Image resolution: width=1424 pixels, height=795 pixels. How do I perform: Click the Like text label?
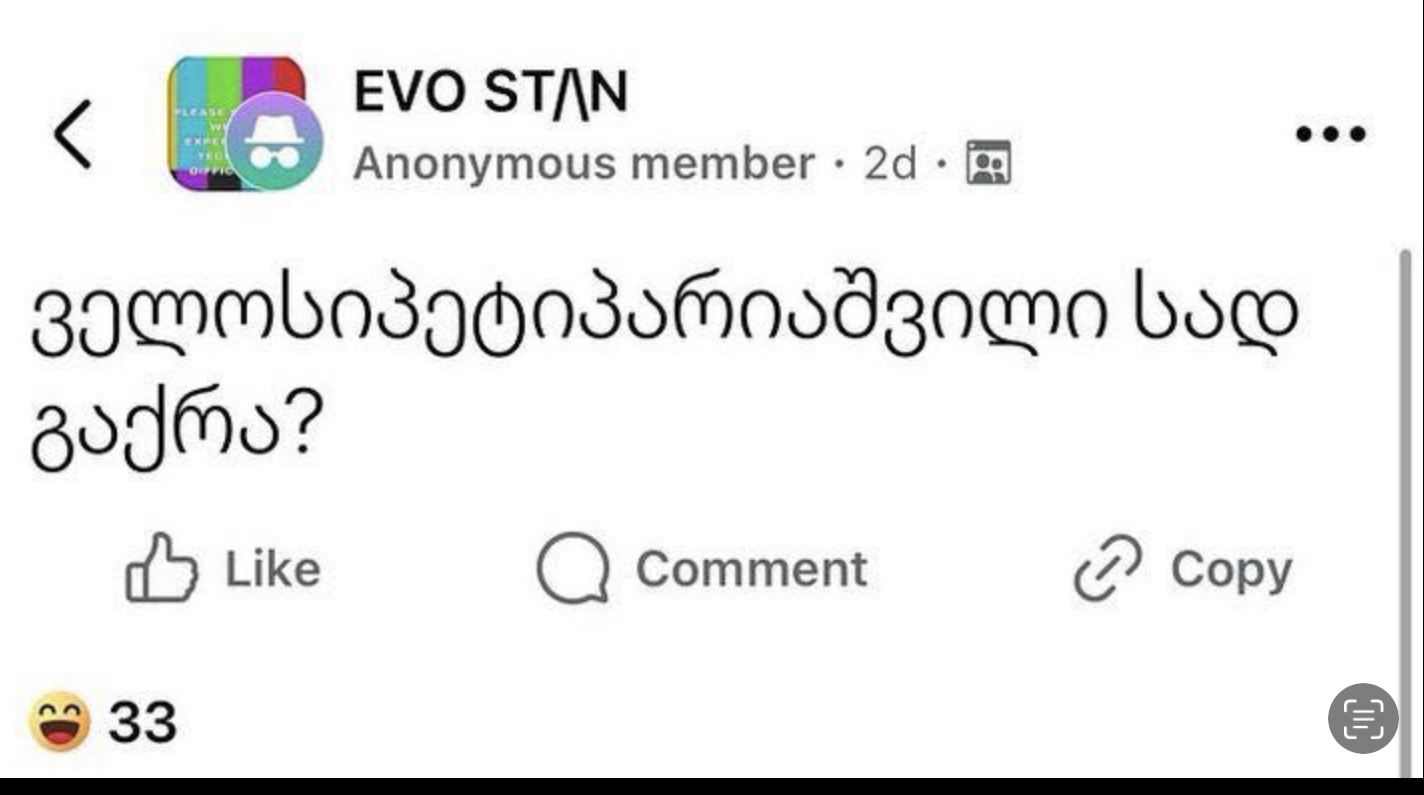tap(273, 569)
